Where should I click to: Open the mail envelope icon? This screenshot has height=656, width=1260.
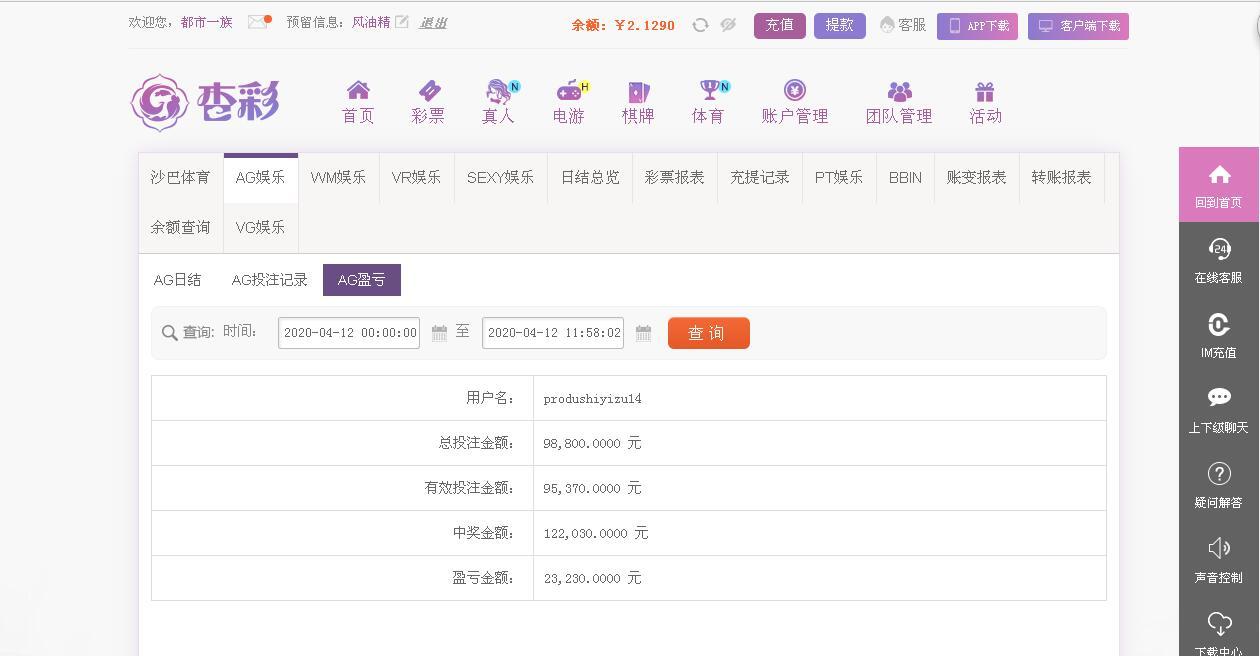coord(259,21)
